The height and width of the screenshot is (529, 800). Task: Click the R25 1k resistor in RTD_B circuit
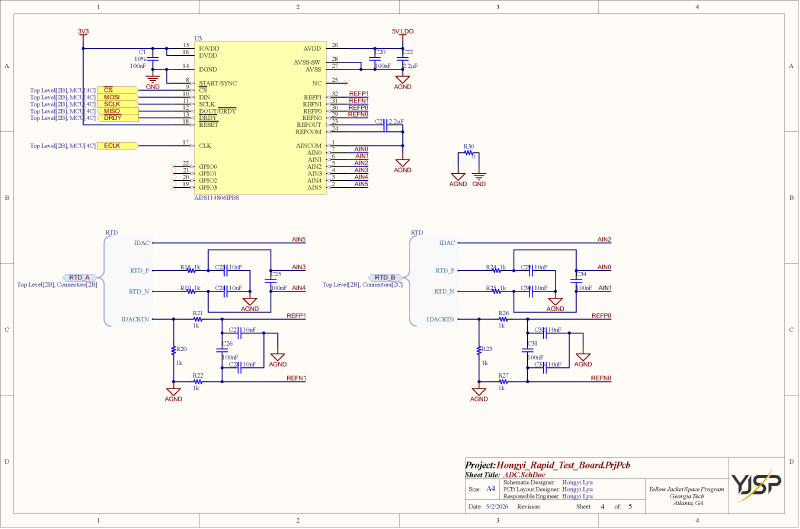tap(496, 291)
